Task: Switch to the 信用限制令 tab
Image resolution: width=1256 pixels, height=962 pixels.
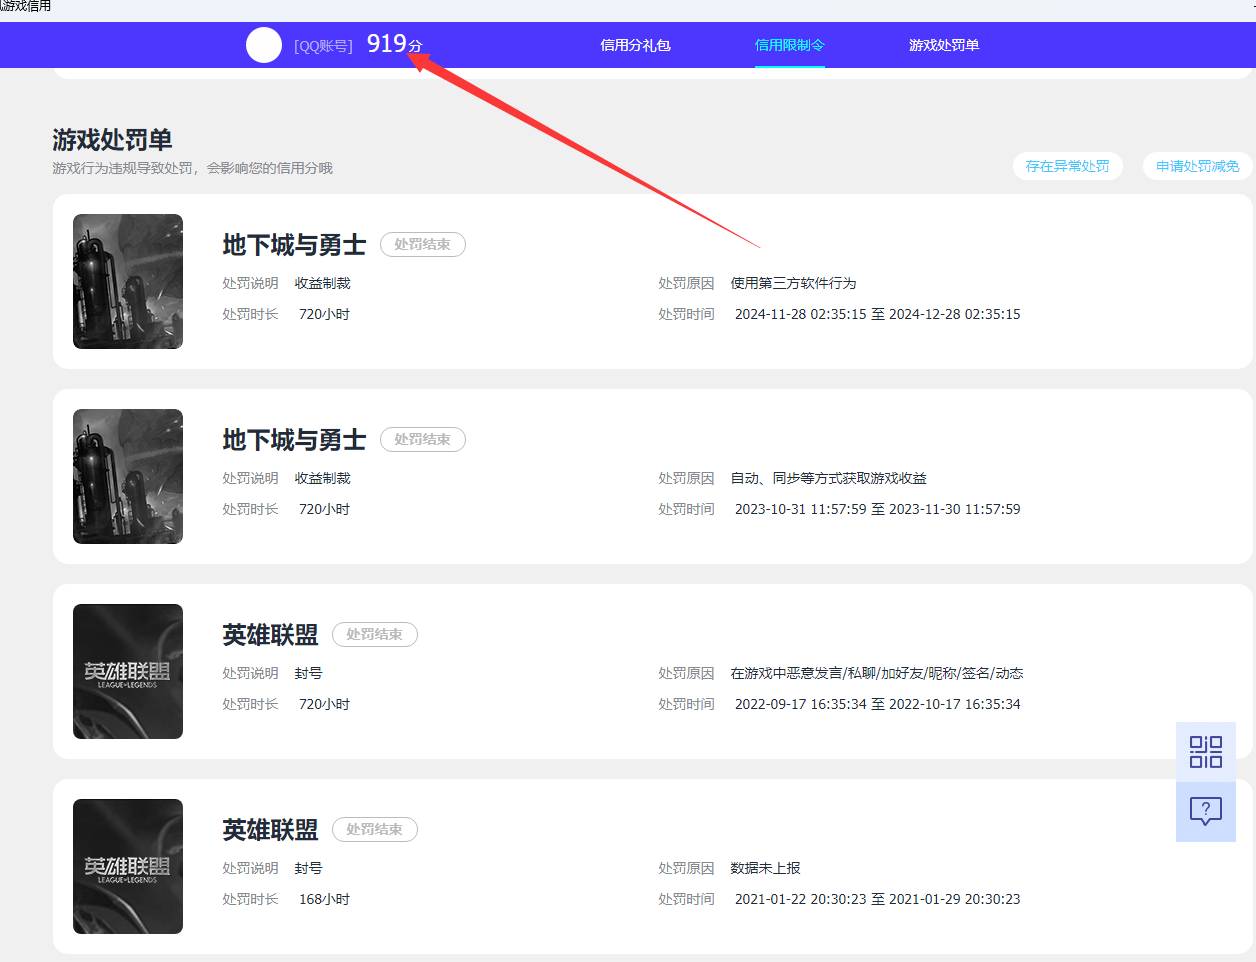Action: [789, 45]
